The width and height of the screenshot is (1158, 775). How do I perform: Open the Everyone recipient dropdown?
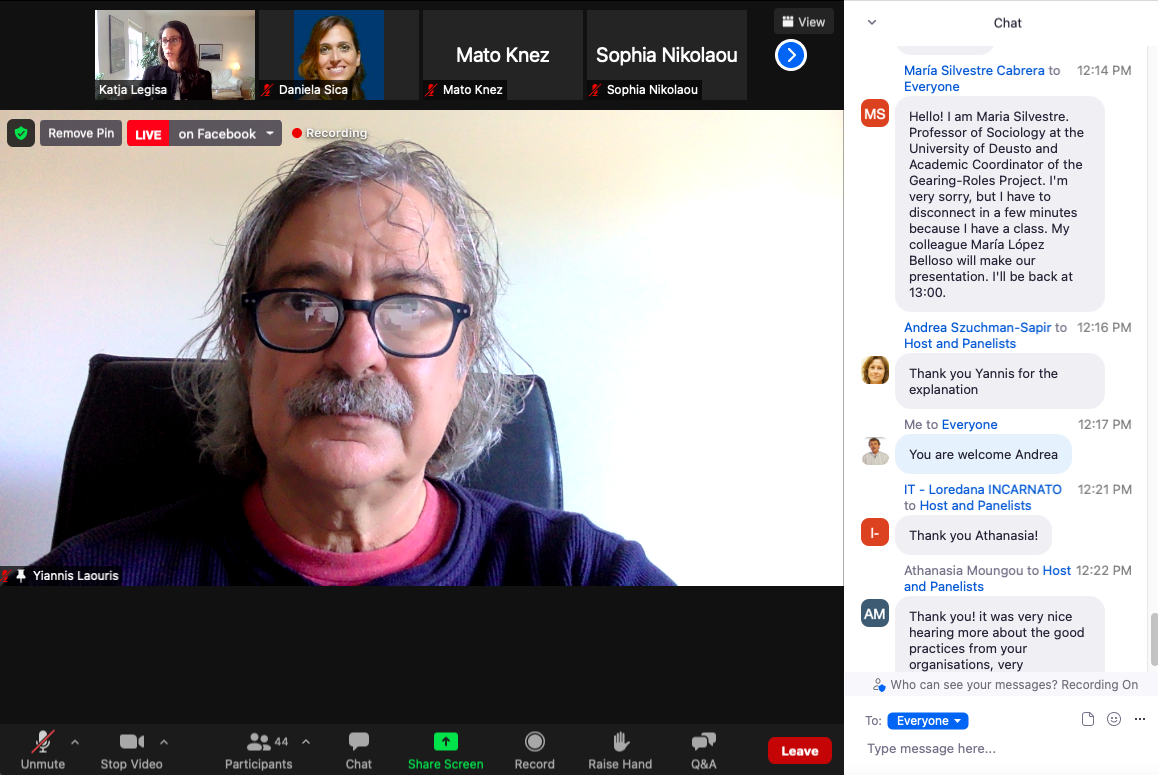coord(927,721)
